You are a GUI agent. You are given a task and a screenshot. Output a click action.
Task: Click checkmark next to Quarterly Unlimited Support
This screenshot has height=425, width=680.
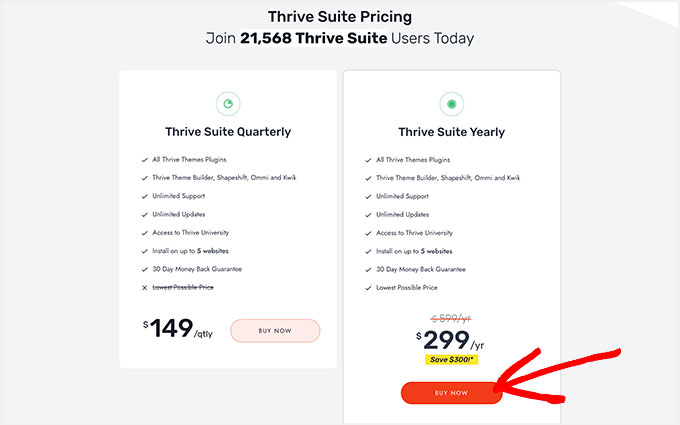146,196
